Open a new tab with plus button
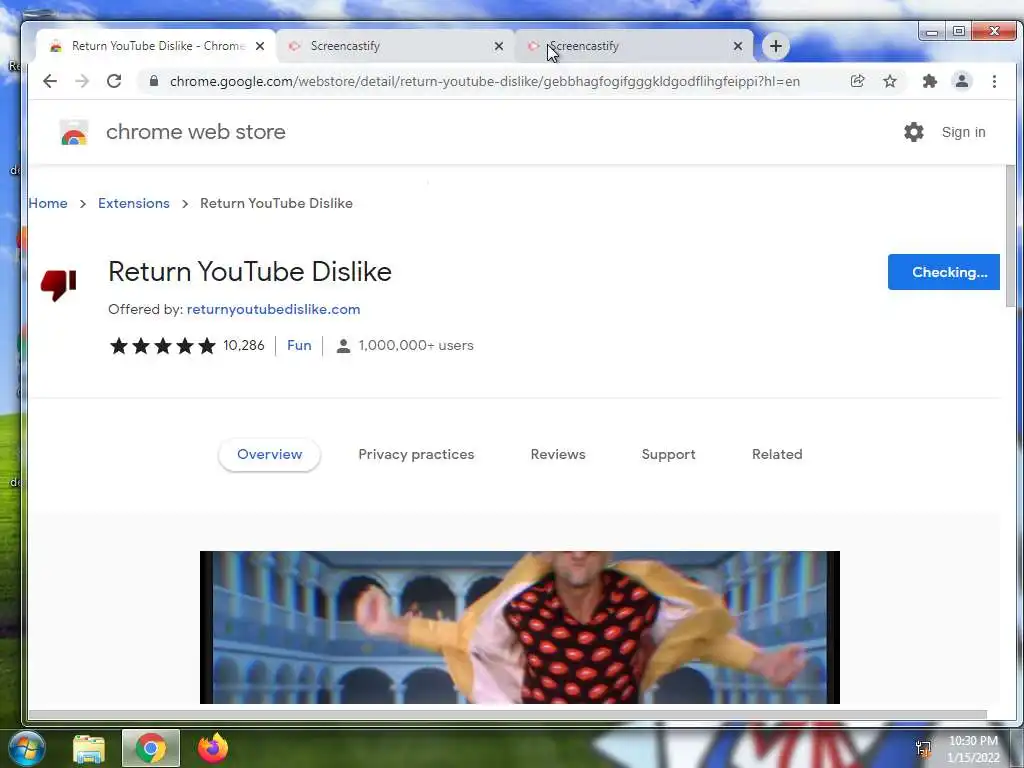The width and height of the screenshot is (1024, 768). [775, 46]
